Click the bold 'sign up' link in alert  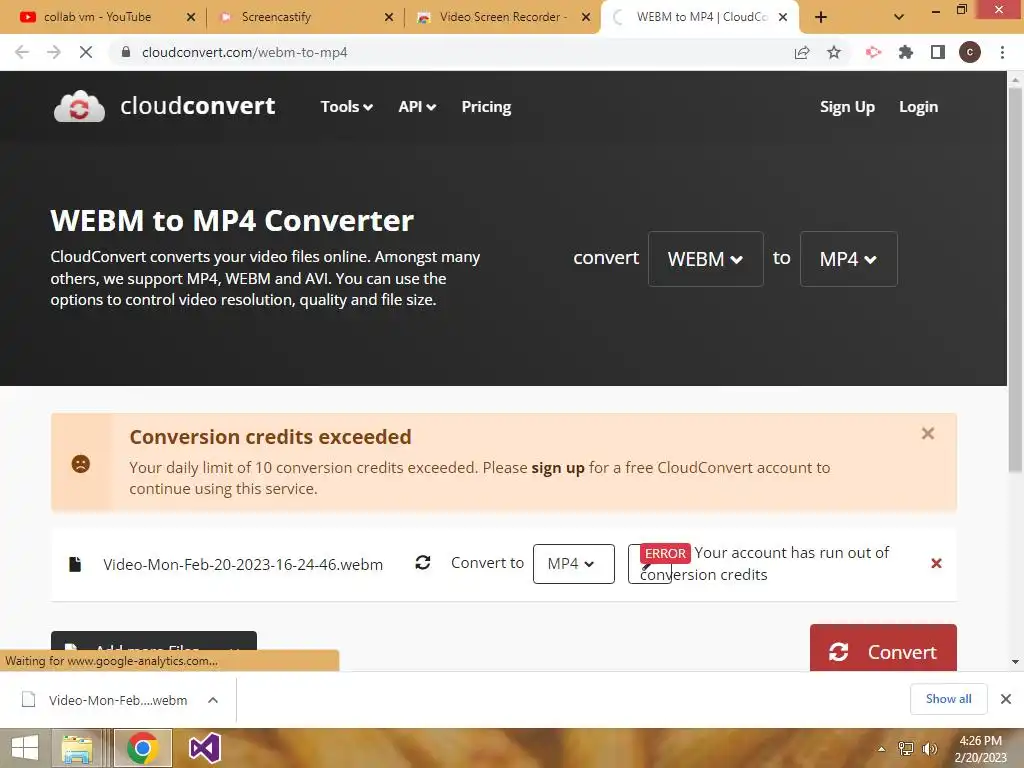coord(558,468)
